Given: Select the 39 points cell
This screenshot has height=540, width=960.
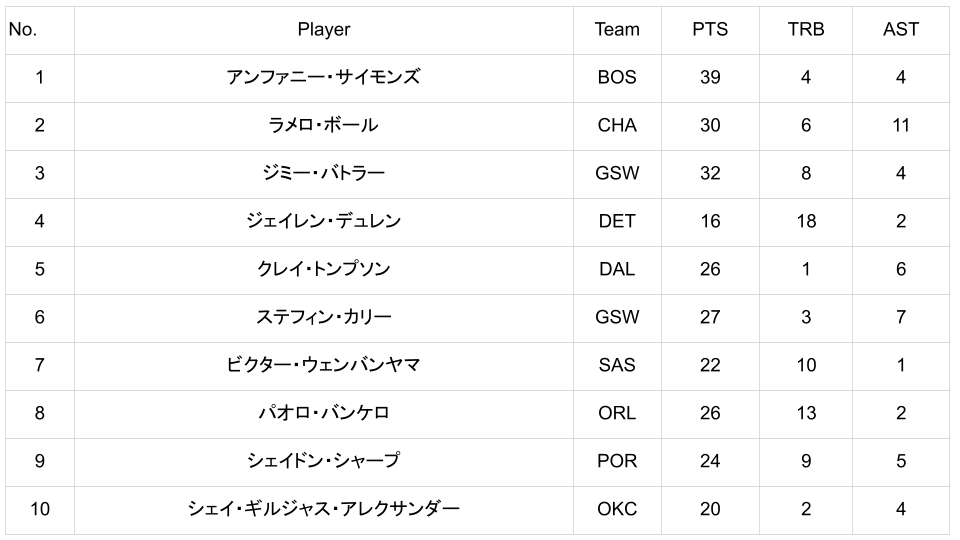Looking at the screenshot, I should [x=710, y=77].
